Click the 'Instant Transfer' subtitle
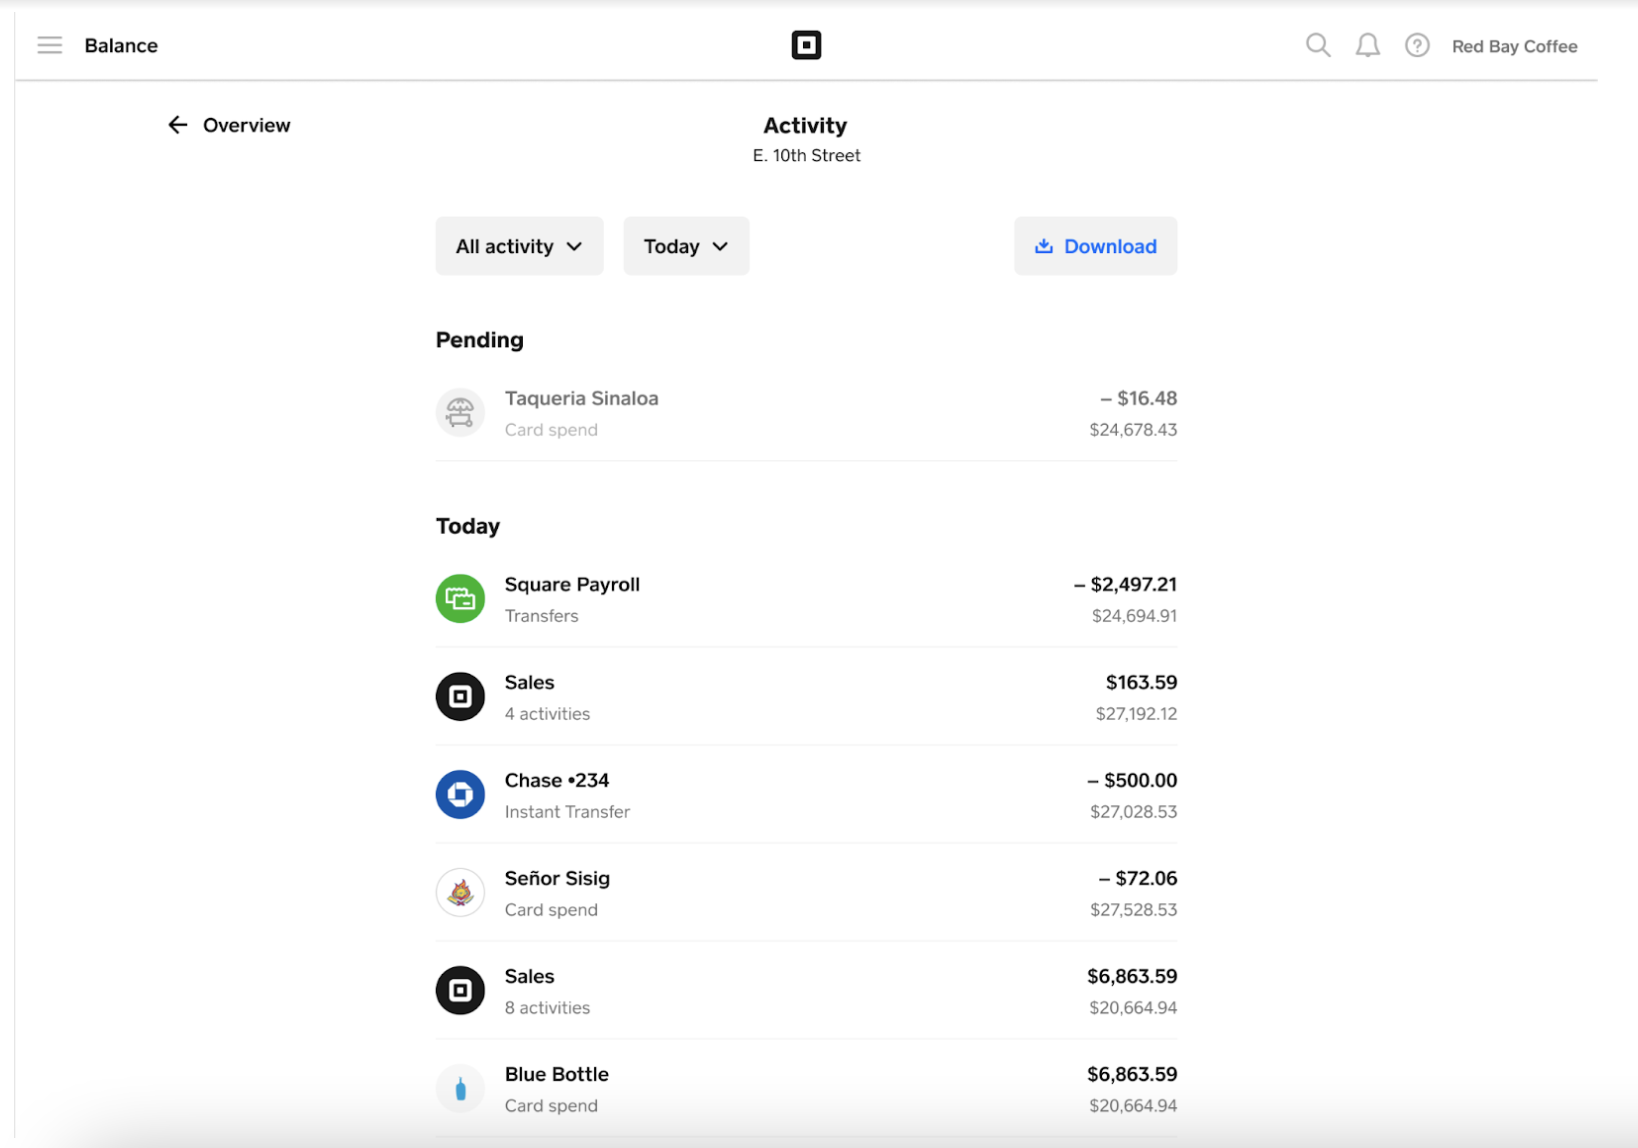Image resolution: width=1638 pixels, height=1148 pixels. tap(567, 812)
